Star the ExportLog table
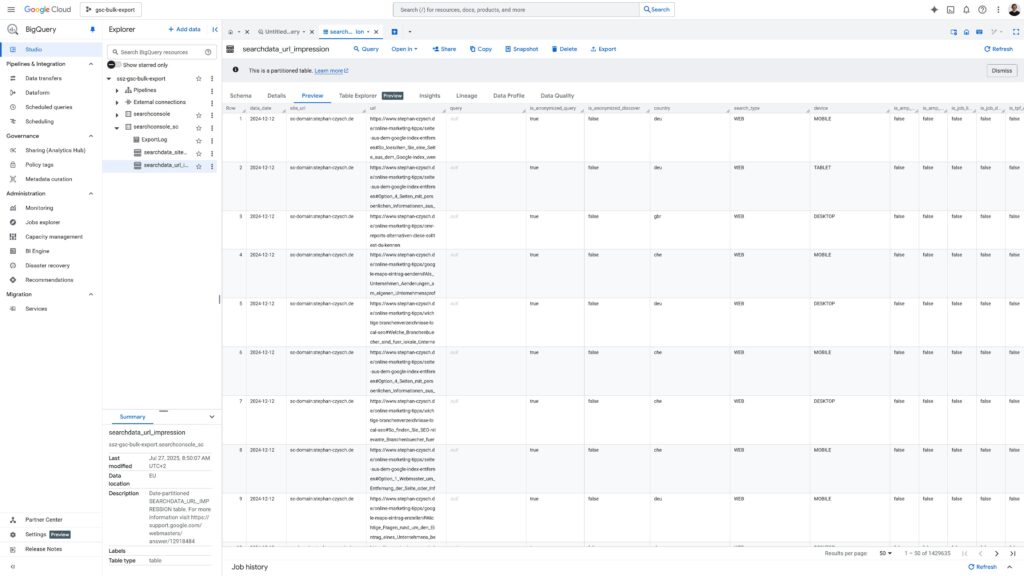Viewport: 1024px width, 576px height. pyautogui.click(x=199, y=140)
